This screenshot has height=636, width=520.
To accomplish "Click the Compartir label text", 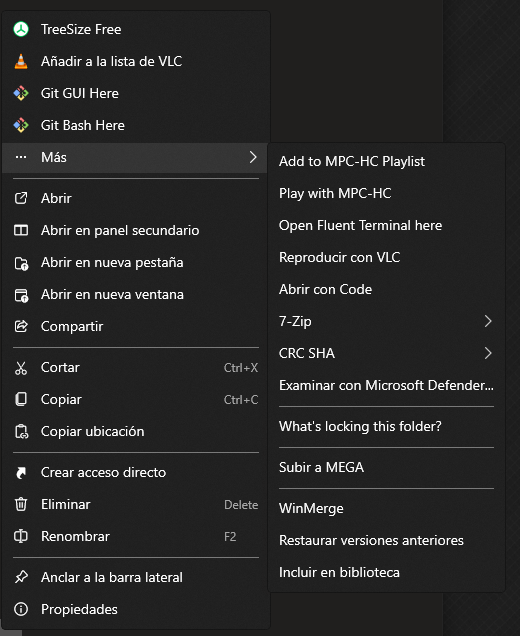I will click(72, 327).
